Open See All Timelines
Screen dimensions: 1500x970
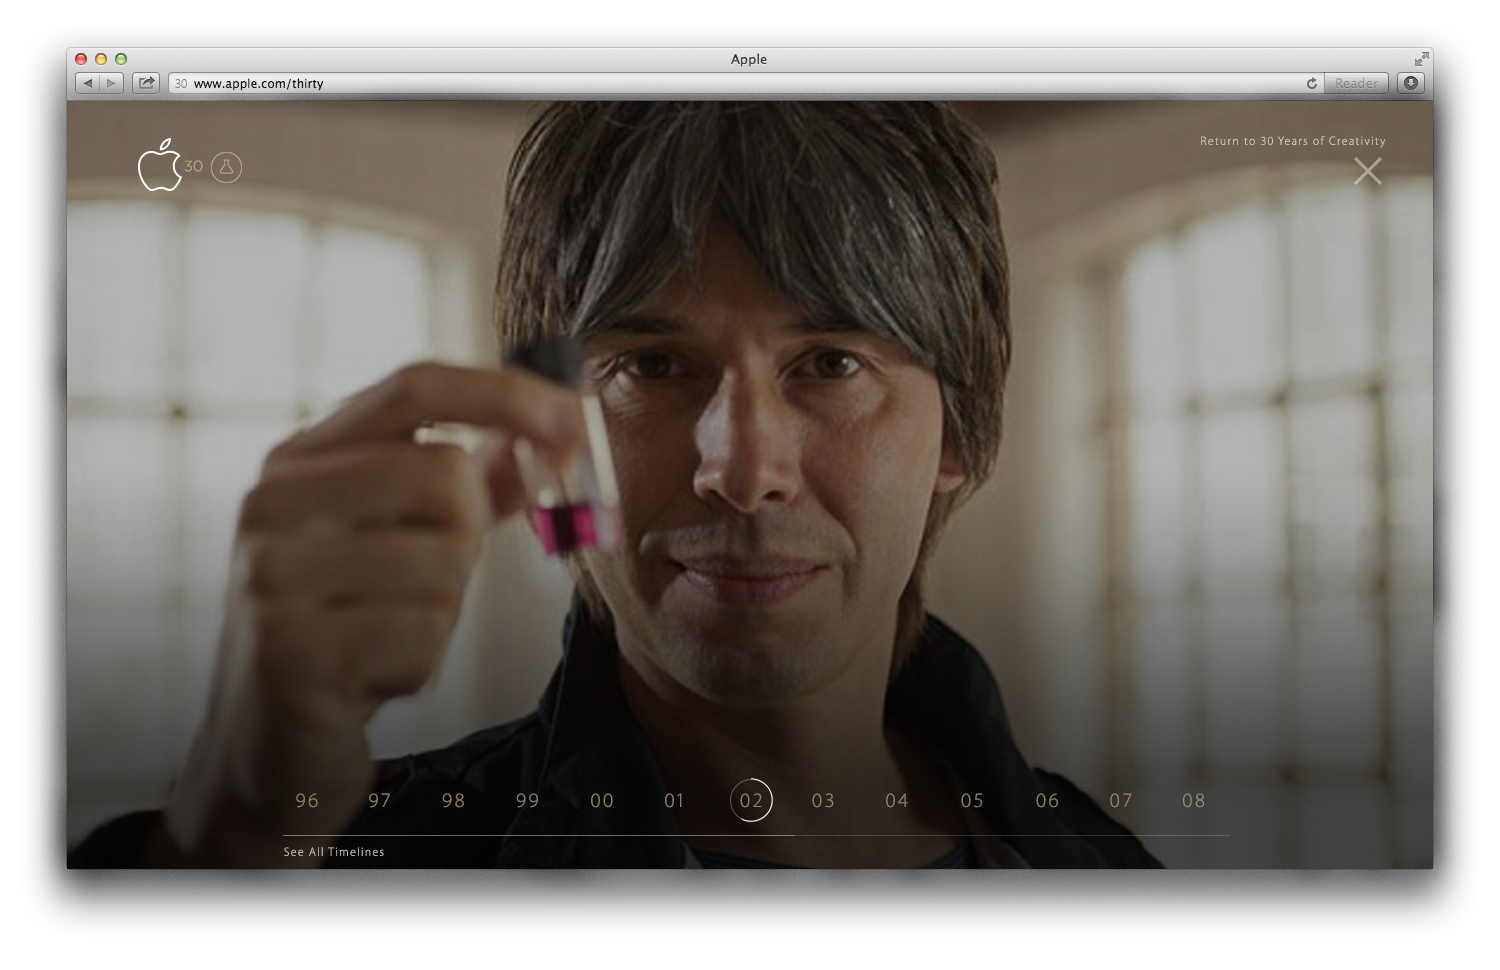pyautogui.click(x=334, y=852)
